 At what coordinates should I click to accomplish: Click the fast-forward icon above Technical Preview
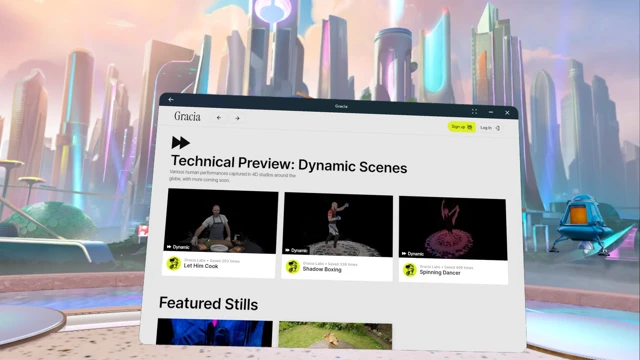pyautogui.click(x=181, y=142)
